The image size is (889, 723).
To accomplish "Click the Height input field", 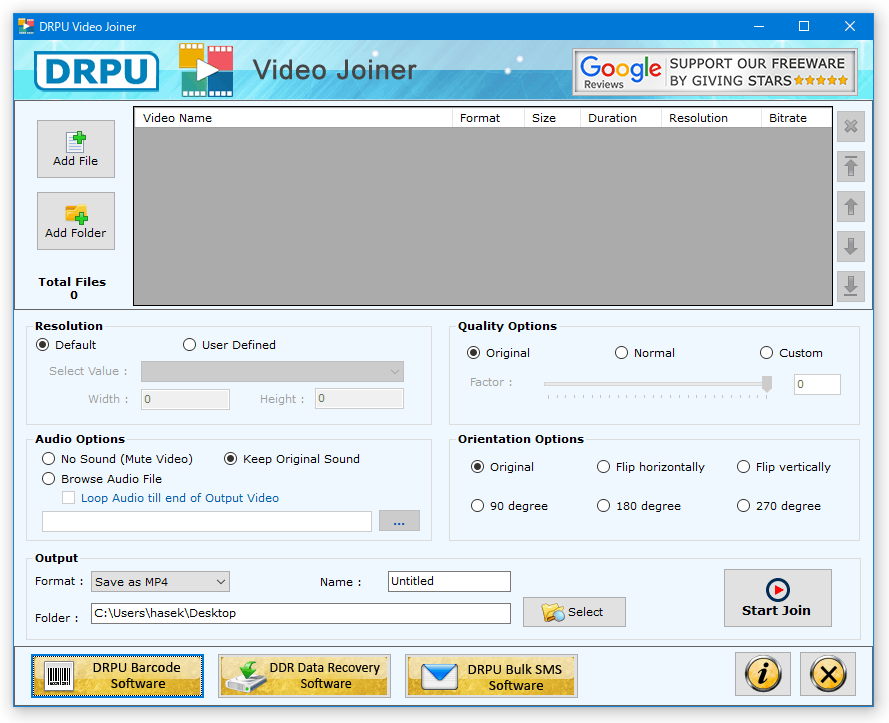I will click(x=359, y=399).
